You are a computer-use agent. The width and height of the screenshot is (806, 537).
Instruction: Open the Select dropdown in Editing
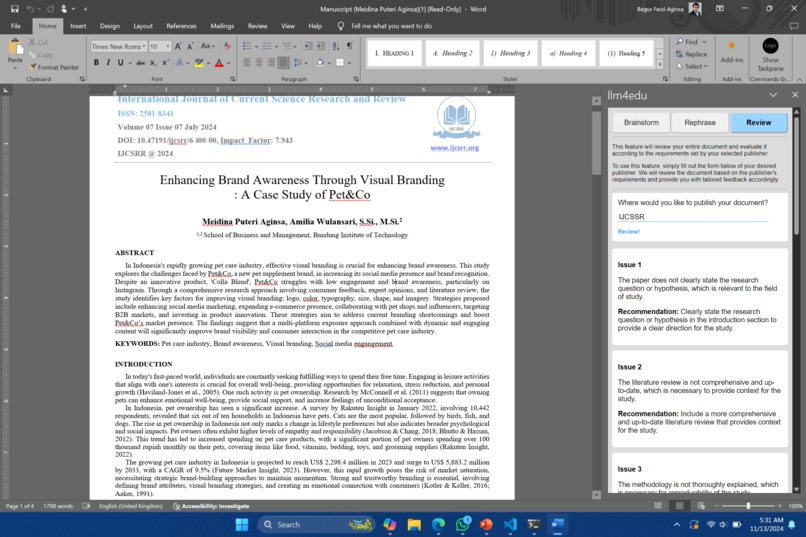pos(692,66)
